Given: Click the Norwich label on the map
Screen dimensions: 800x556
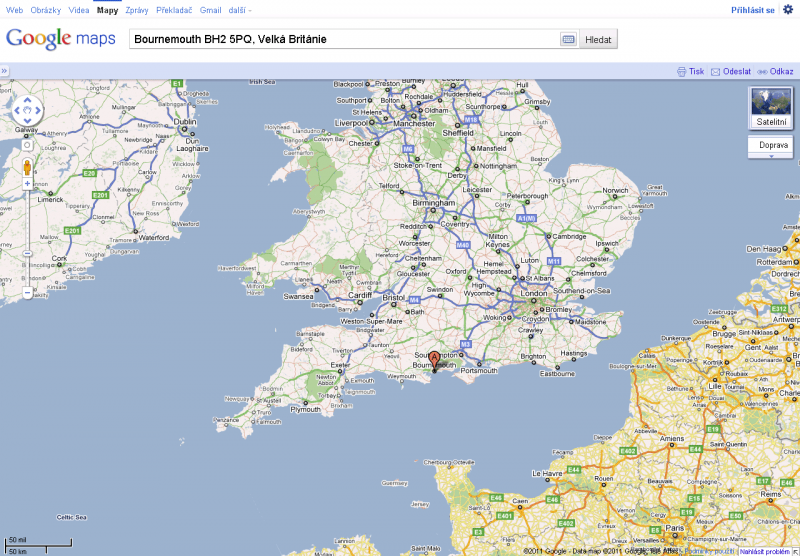Looking at the screenshot, I should click(615, 190).
